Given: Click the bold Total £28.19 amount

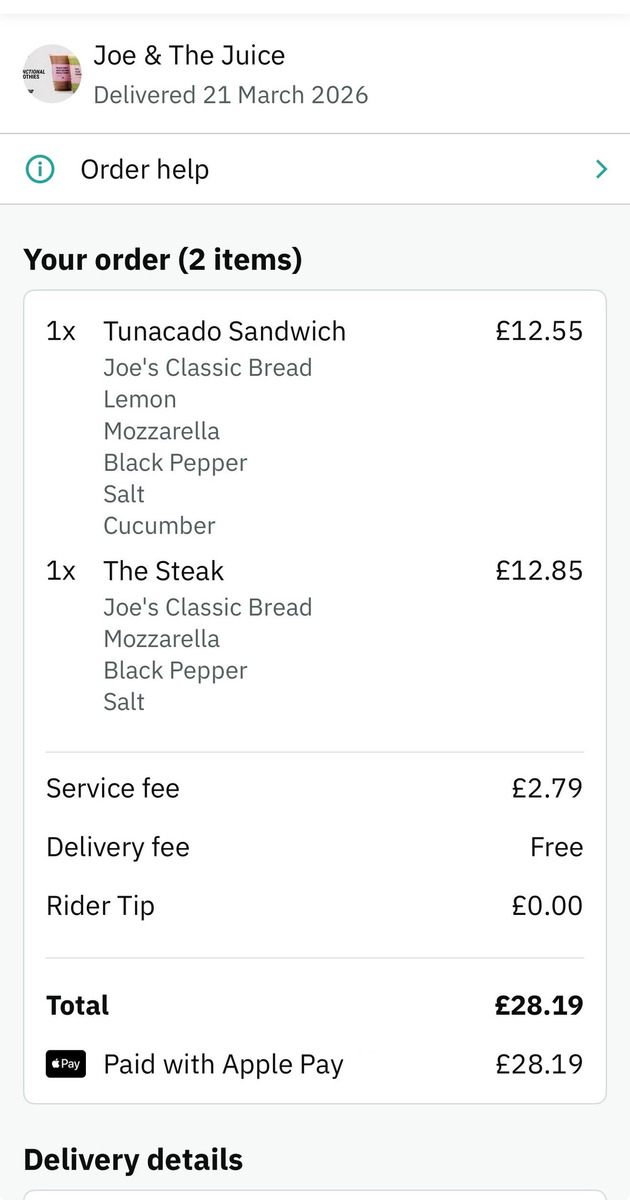Looking at the screenshot, I should click(x=539, y=1005).
